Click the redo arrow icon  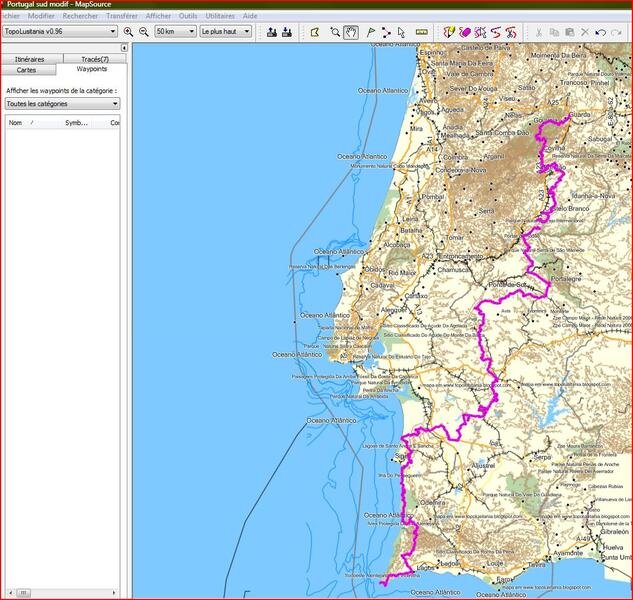pyautogui.click(x=616, y=32)
